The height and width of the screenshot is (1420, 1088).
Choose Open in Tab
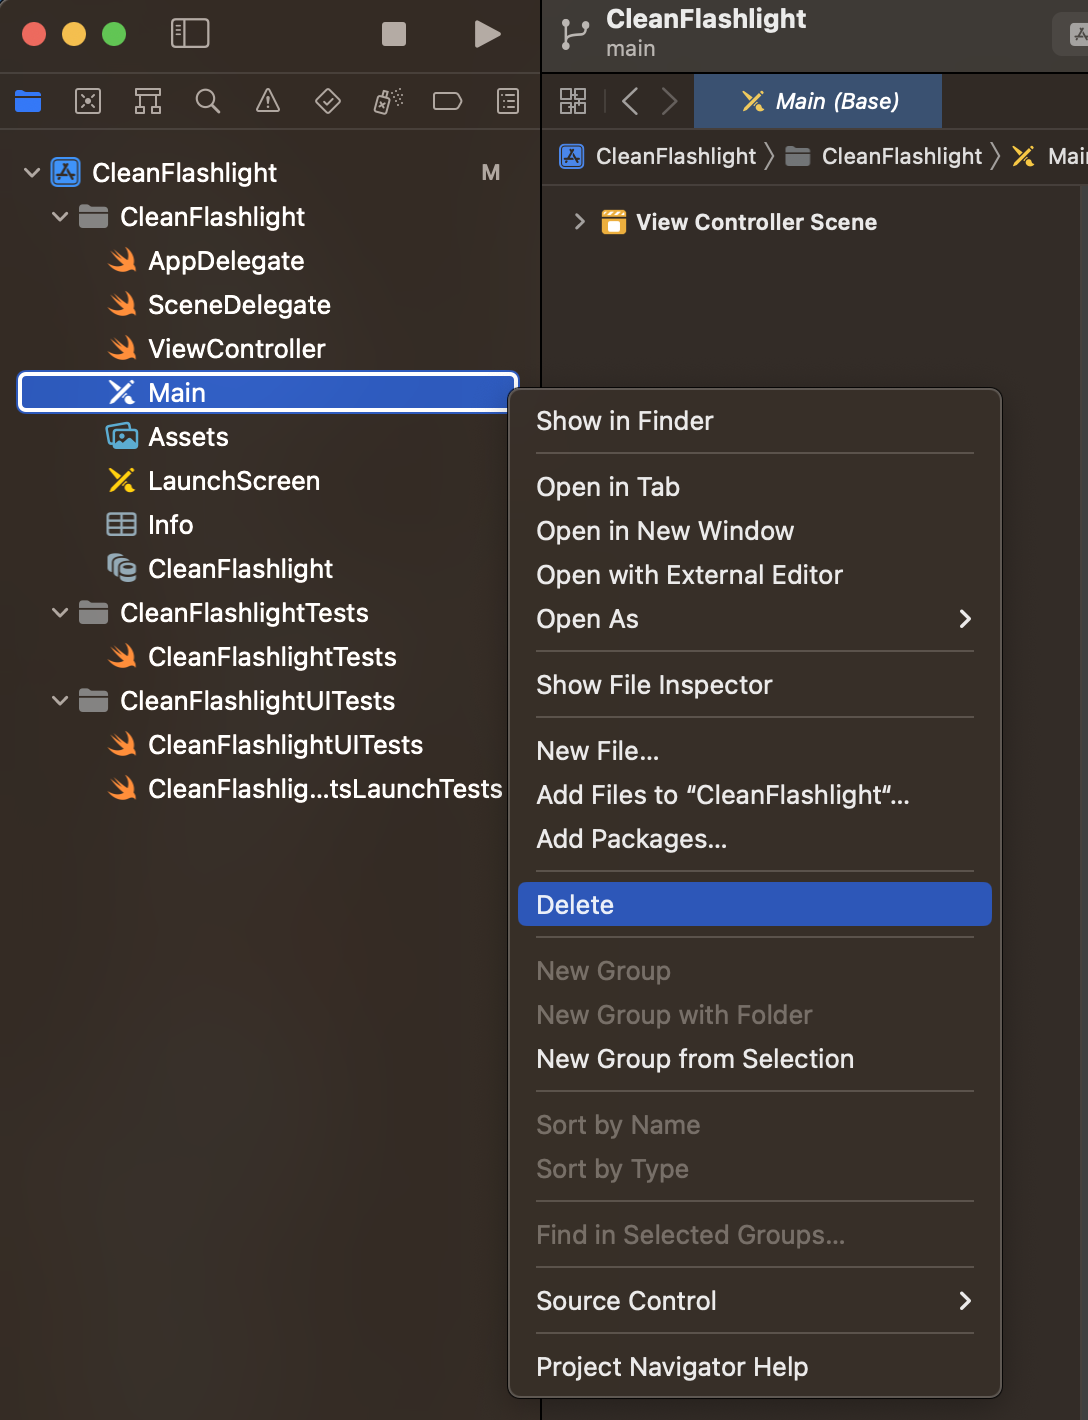755,487
